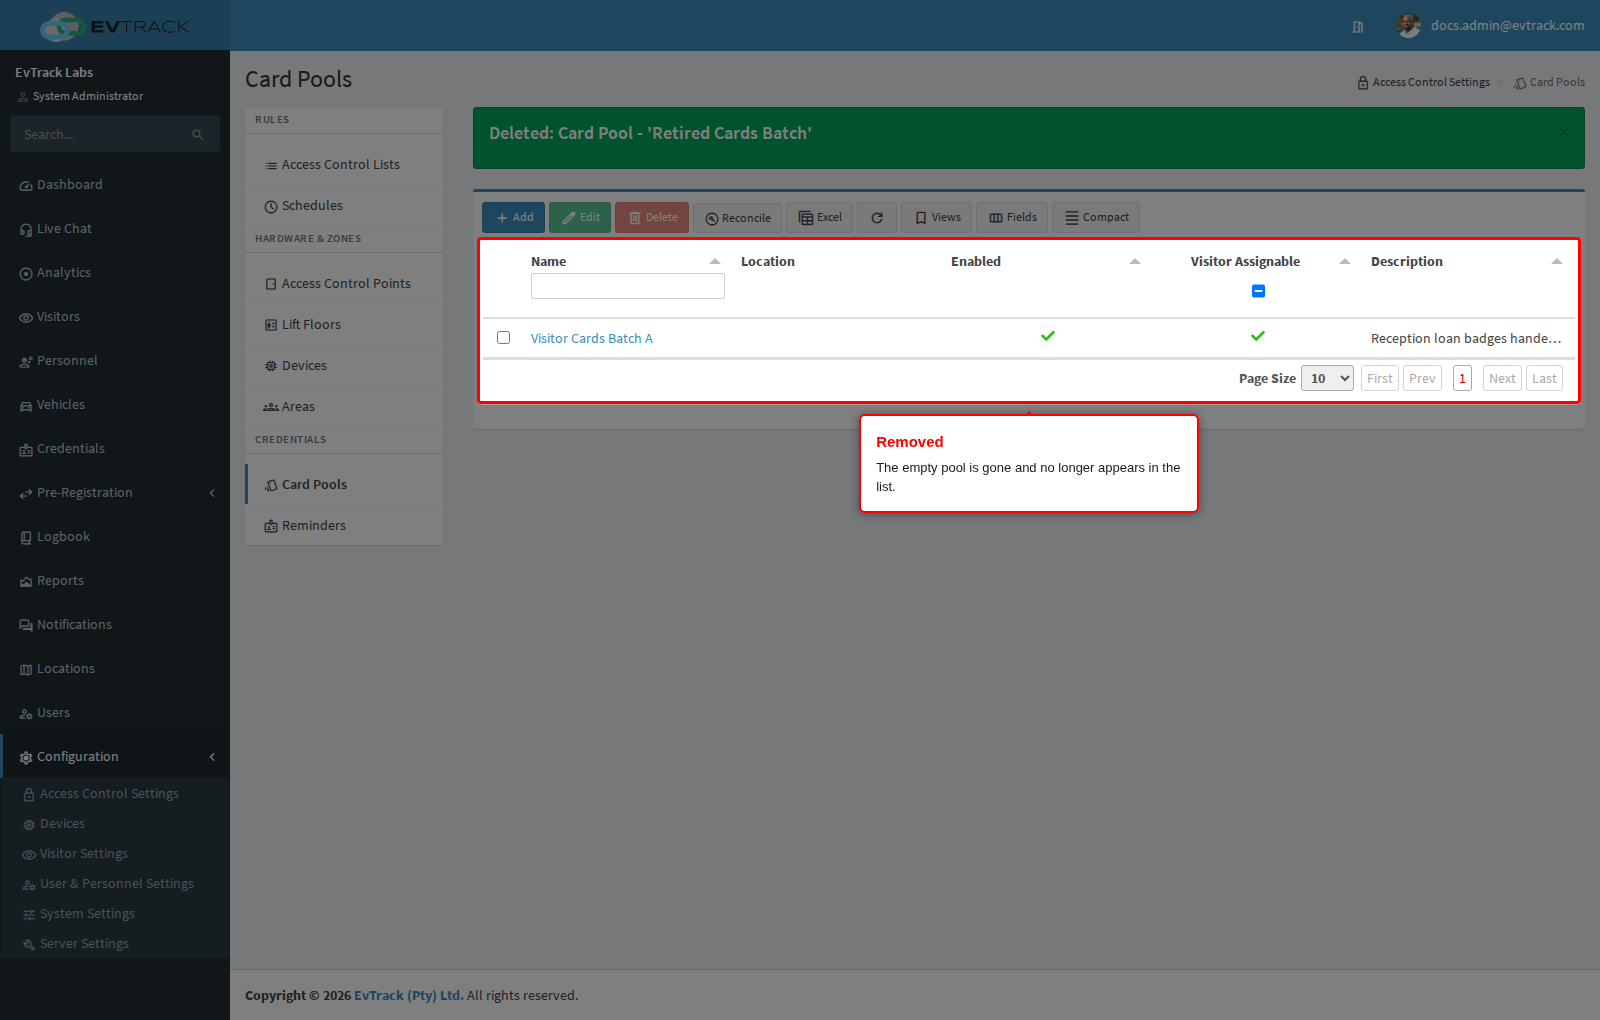Image resolution: width=1600 pixels, height=1020 pixels.
Task: Dismiss the green deleted notification banner
Action: coord(1564,132)
